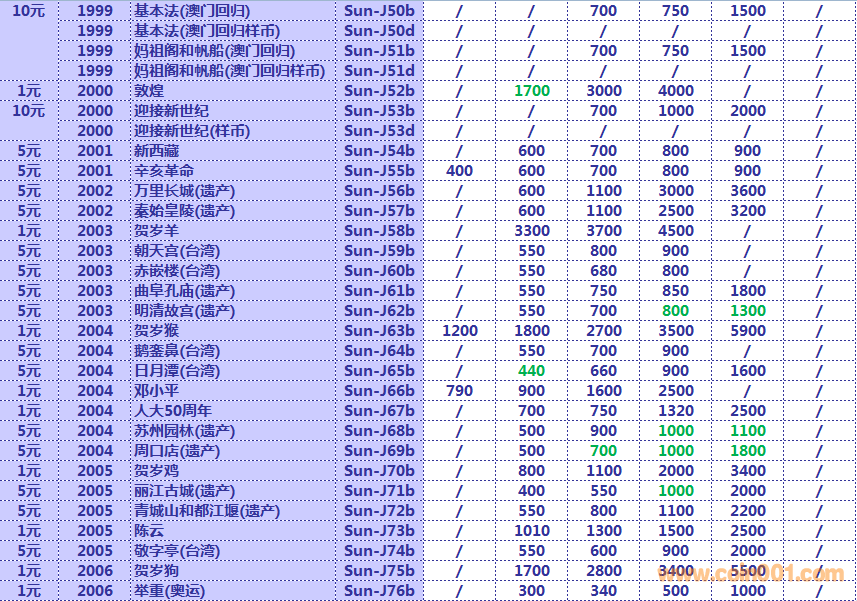This screenshot has height=601, width=857.
Task: Click the 790 price in 邓小平 row
Action: tap(459, 391)
